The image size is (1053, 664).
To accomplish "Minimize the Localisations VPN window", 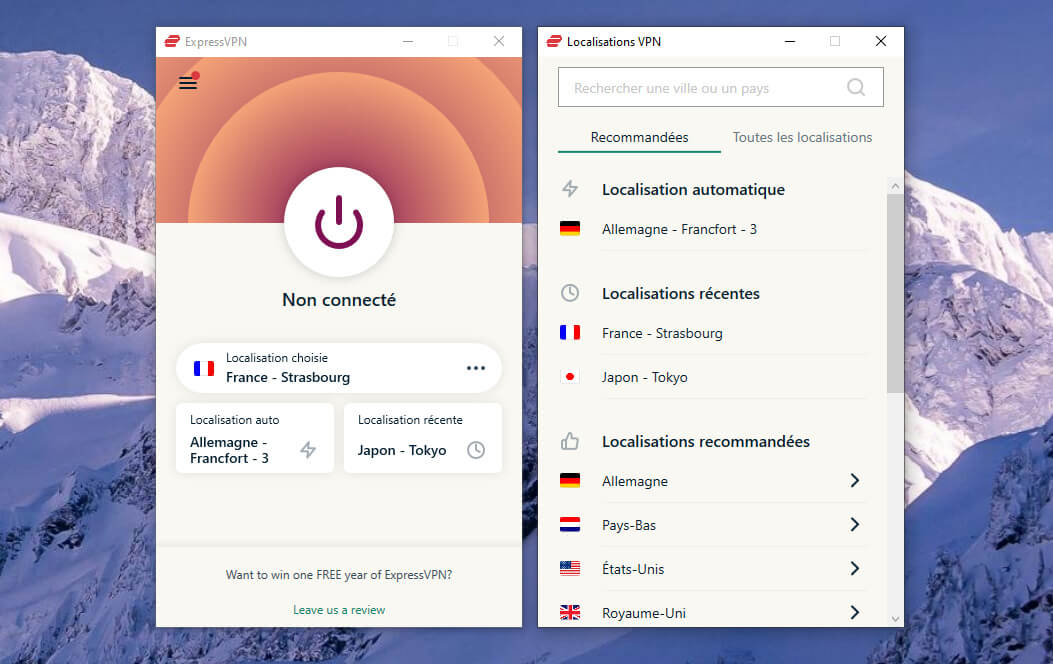I will pos(790,42).
